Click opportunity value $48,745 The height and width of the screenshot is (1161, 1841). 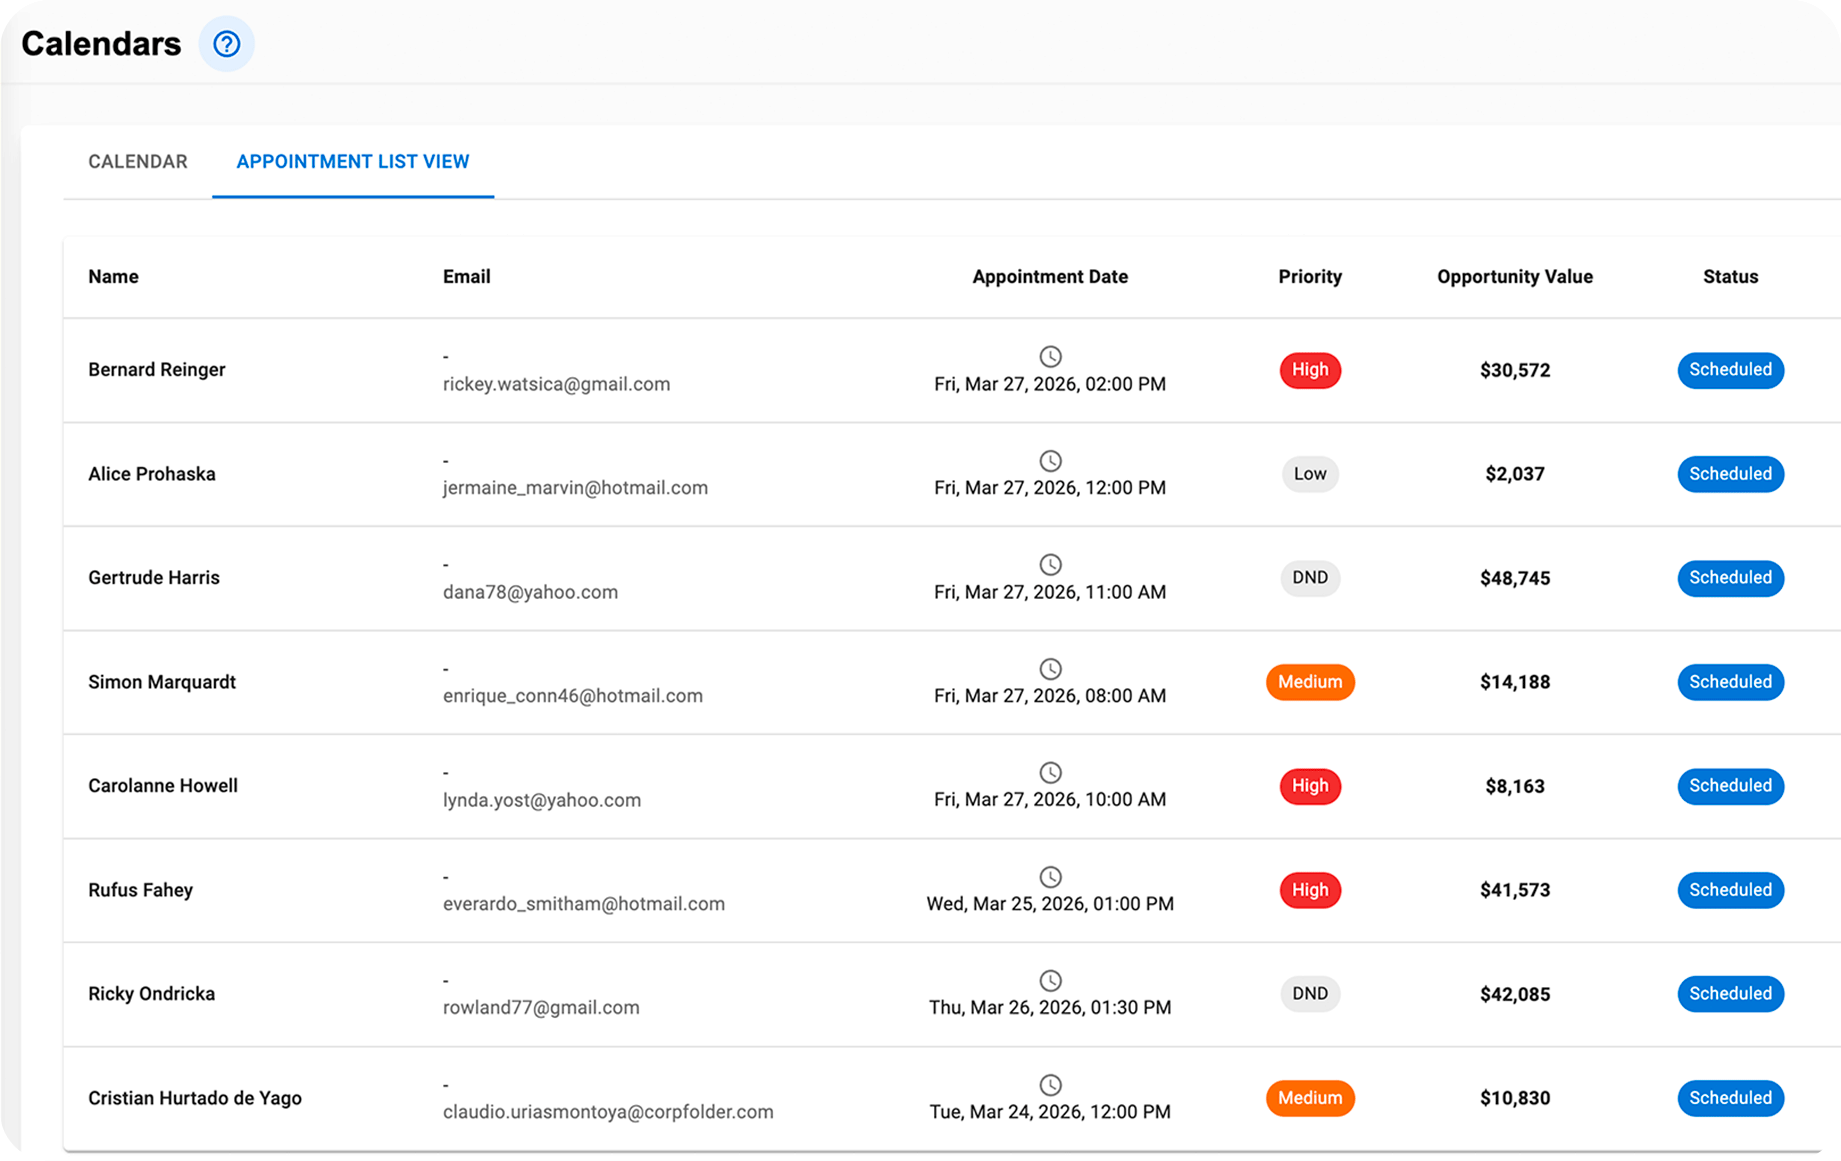pos(1515,578)
